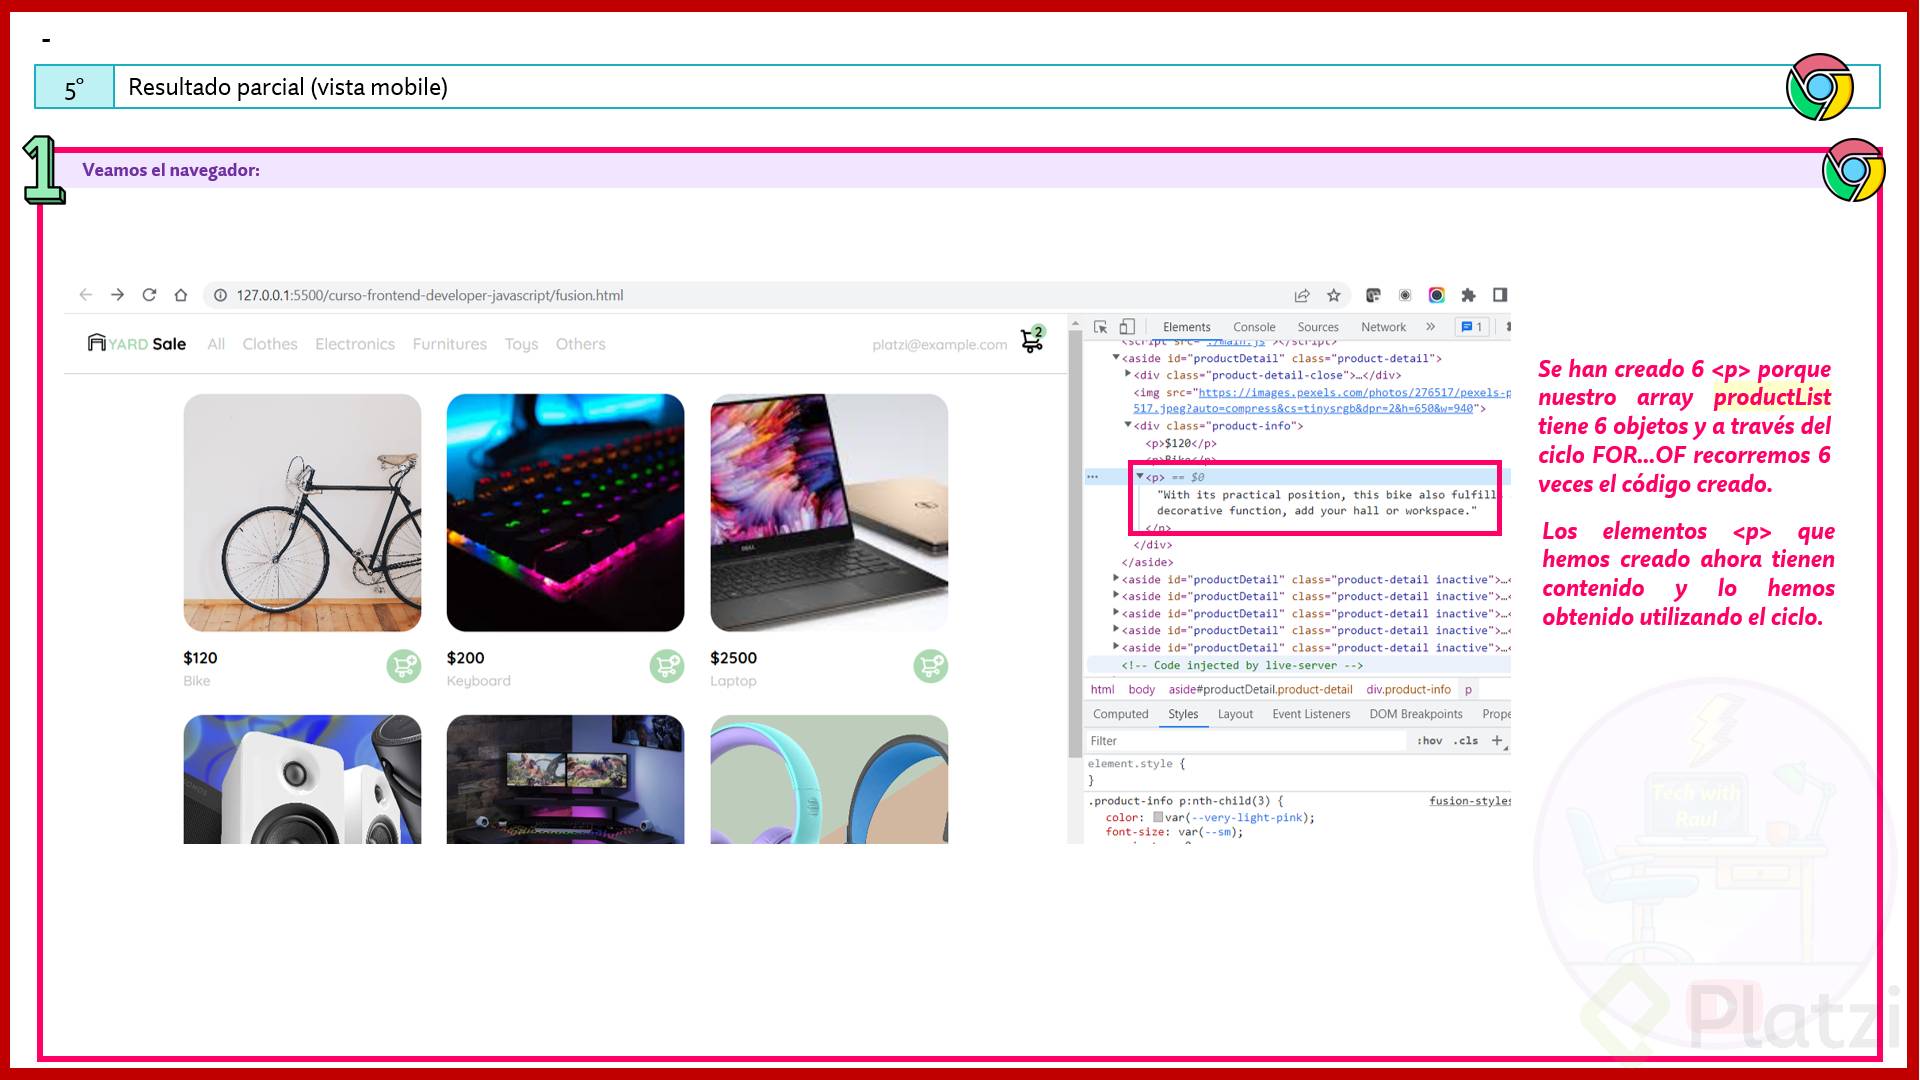Open the DOM Breakpoints tab

point(1416,714)
